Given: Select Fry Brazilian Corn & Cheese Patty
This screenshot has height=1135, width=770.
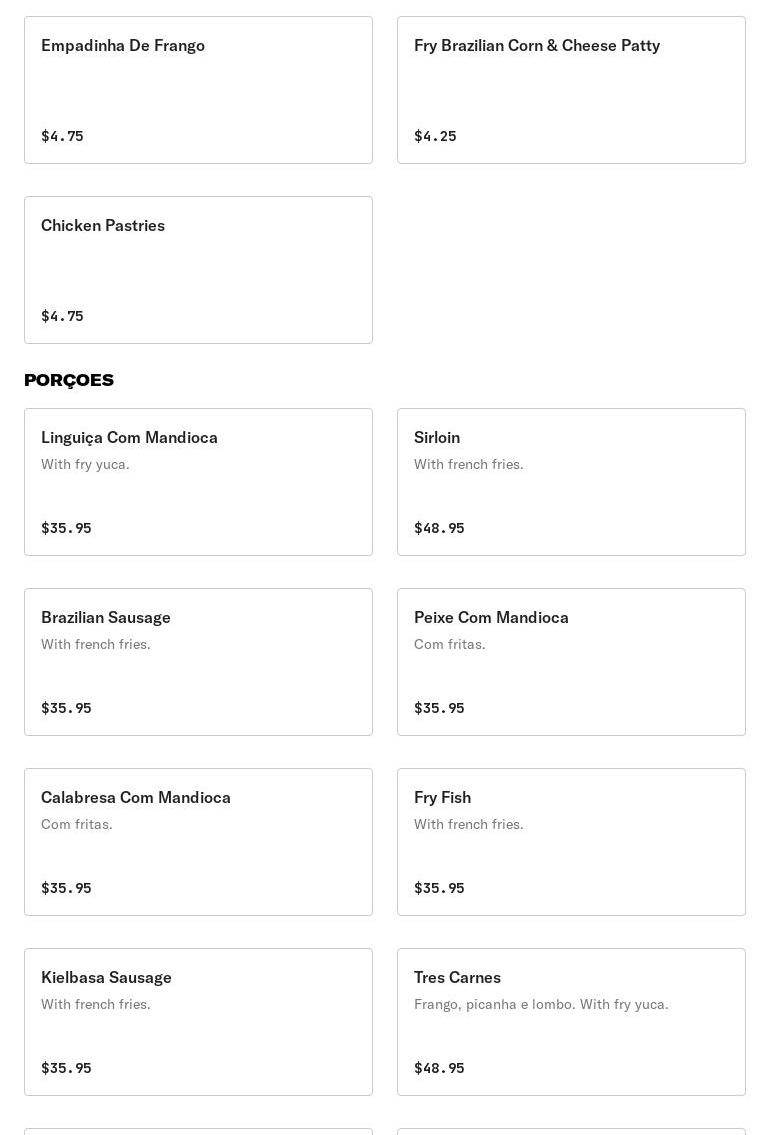Looking at the screenshot, I should click(x=571, y=90).
